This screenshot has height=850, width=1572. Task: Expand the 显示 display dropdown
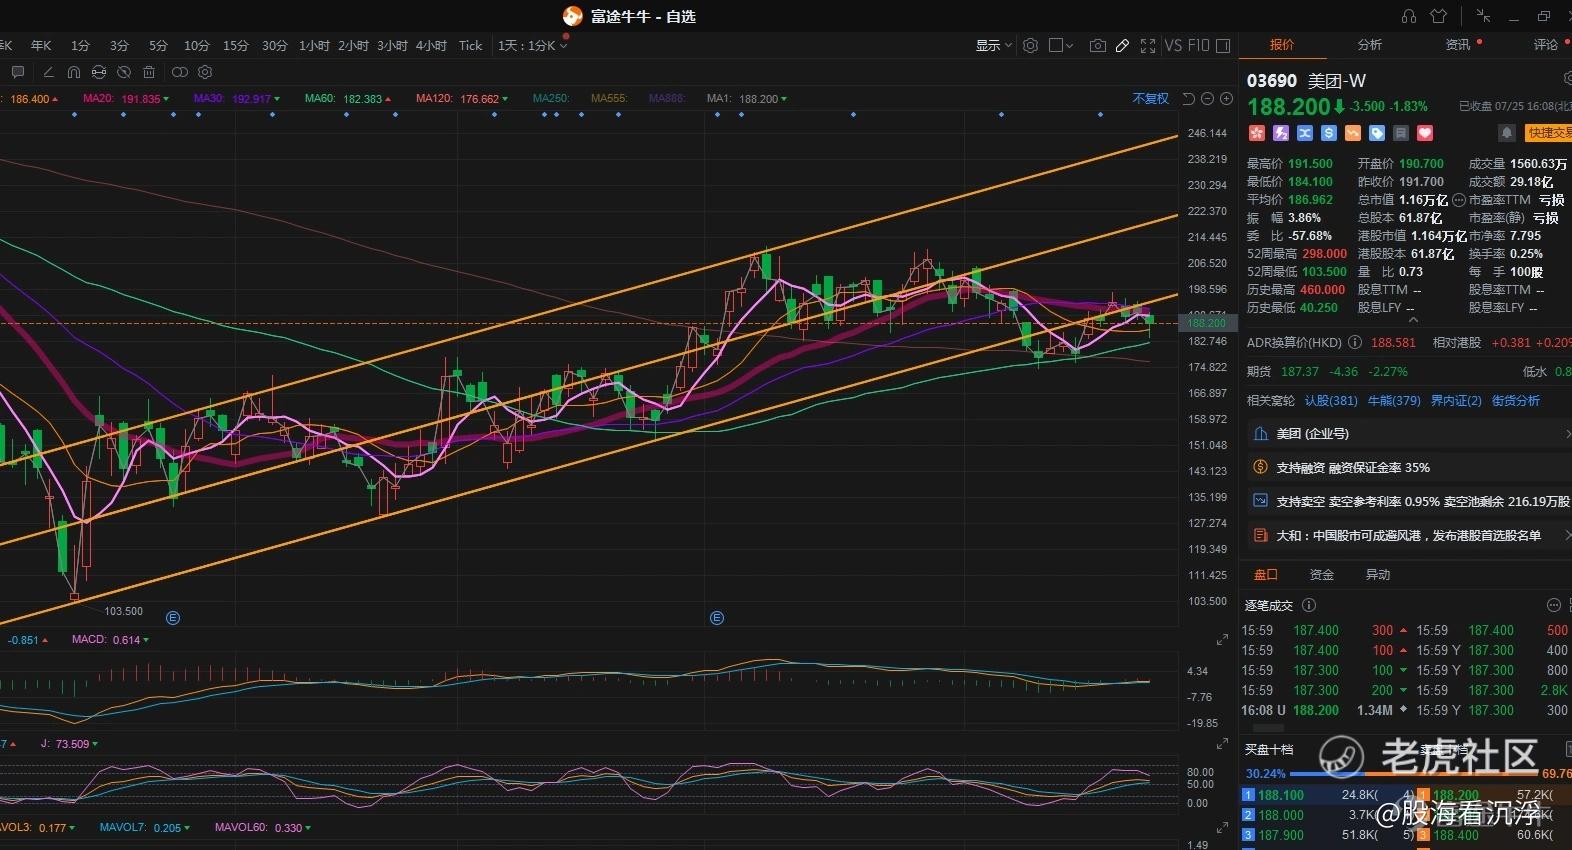tap(994, 45)
